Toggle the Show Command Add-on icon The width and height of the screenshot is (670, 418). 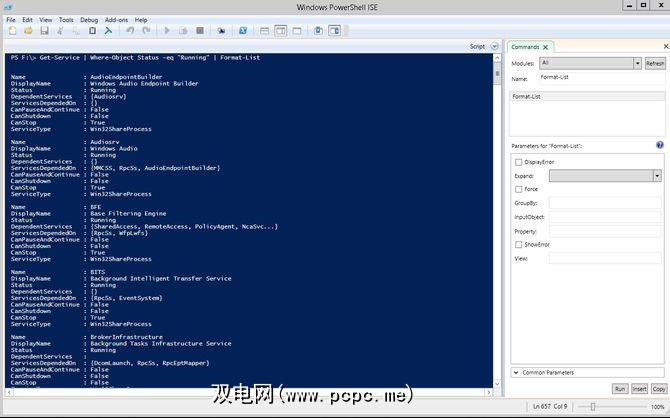coord(335,31)
